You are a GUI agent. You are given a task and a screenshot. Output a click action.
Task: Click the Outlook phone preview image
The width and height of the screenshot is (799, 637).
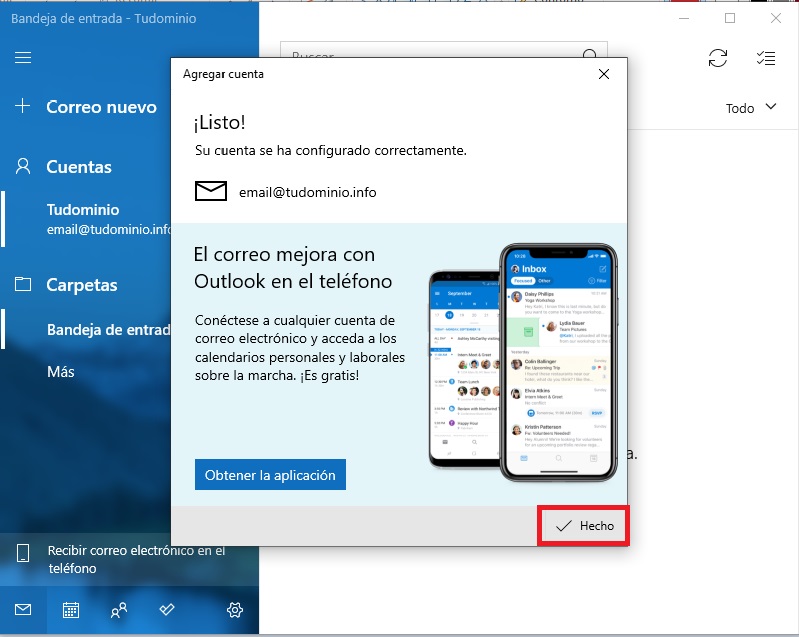coord(523,363)
